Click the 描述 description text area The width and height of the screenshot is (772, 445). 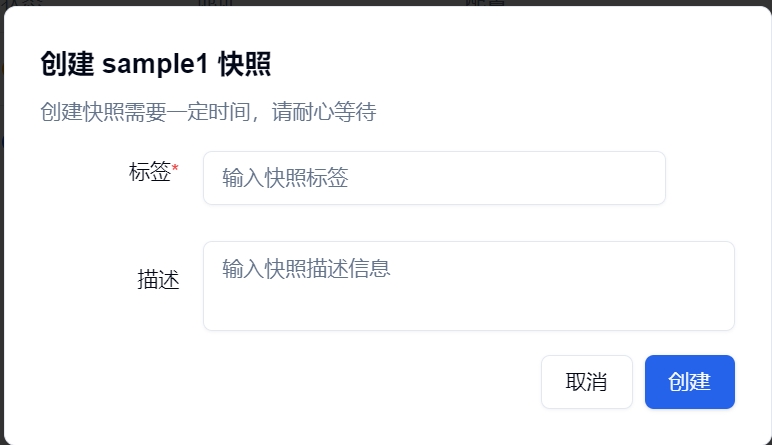(x=469, y=286)
